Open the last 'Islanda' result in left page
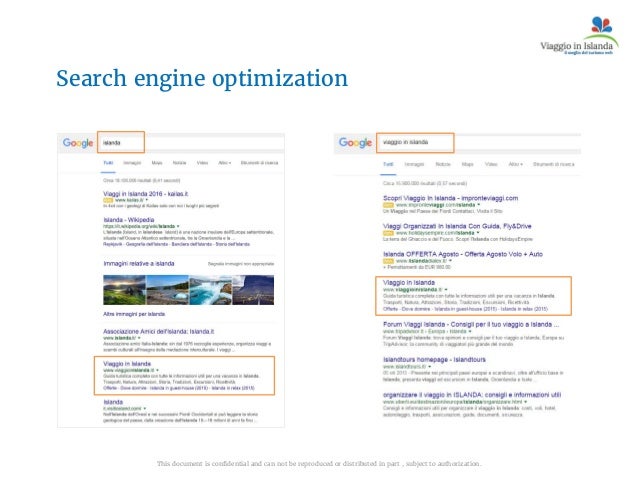This screenshot has width=638, height=479. [113, 402]
